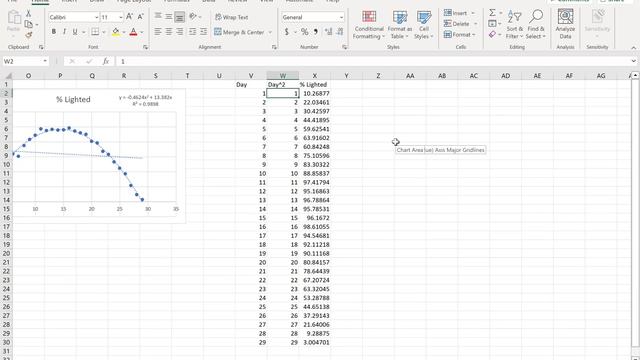Open Merge & Center dropdown arrow

(270, 32)
